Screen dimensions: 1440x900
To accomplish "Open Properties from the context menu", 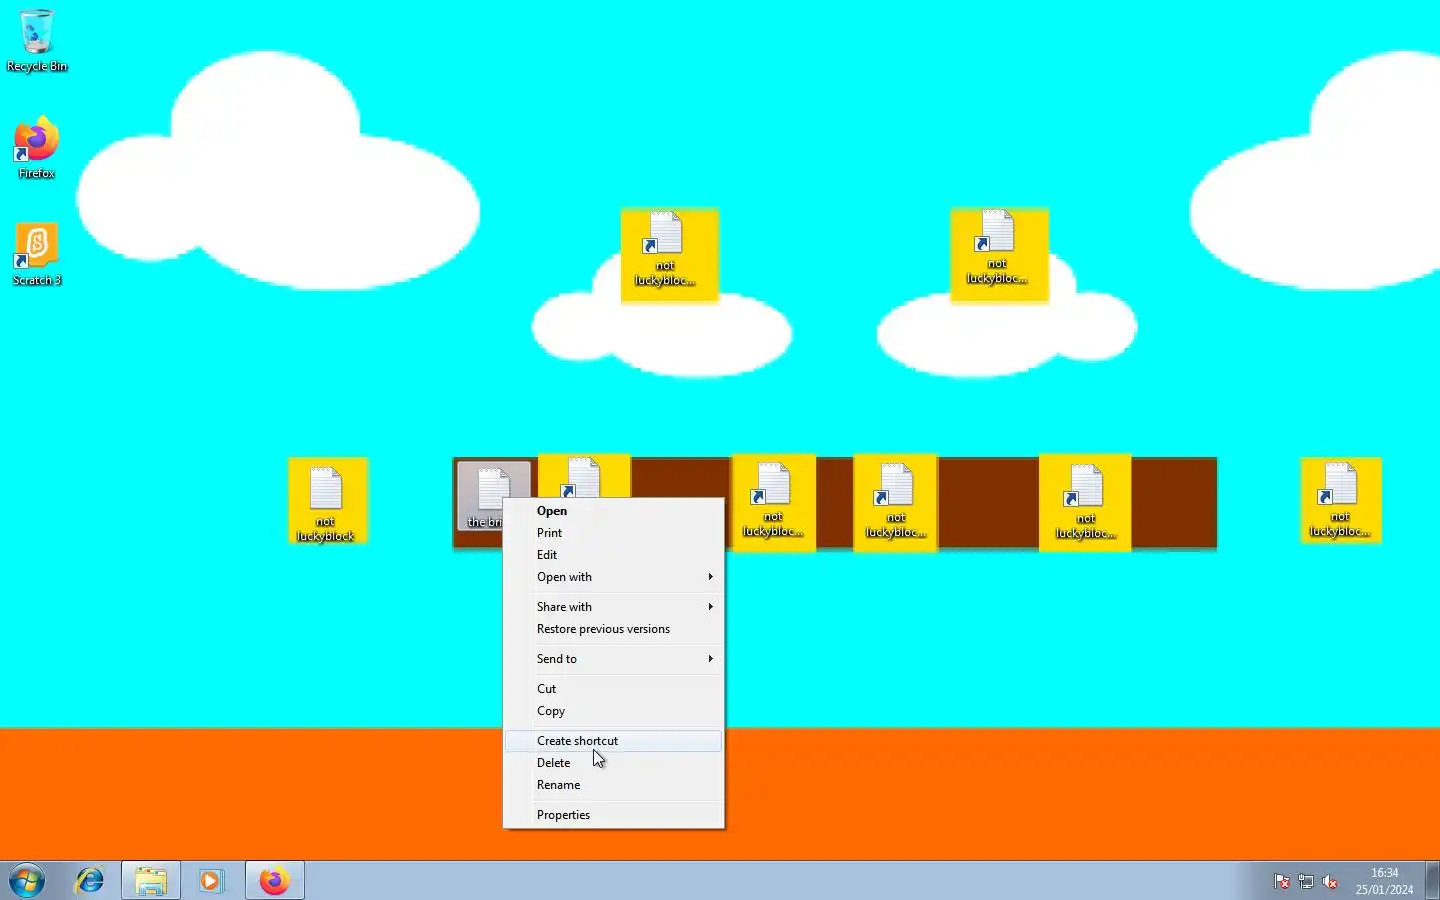I will (x=613, y=815).
